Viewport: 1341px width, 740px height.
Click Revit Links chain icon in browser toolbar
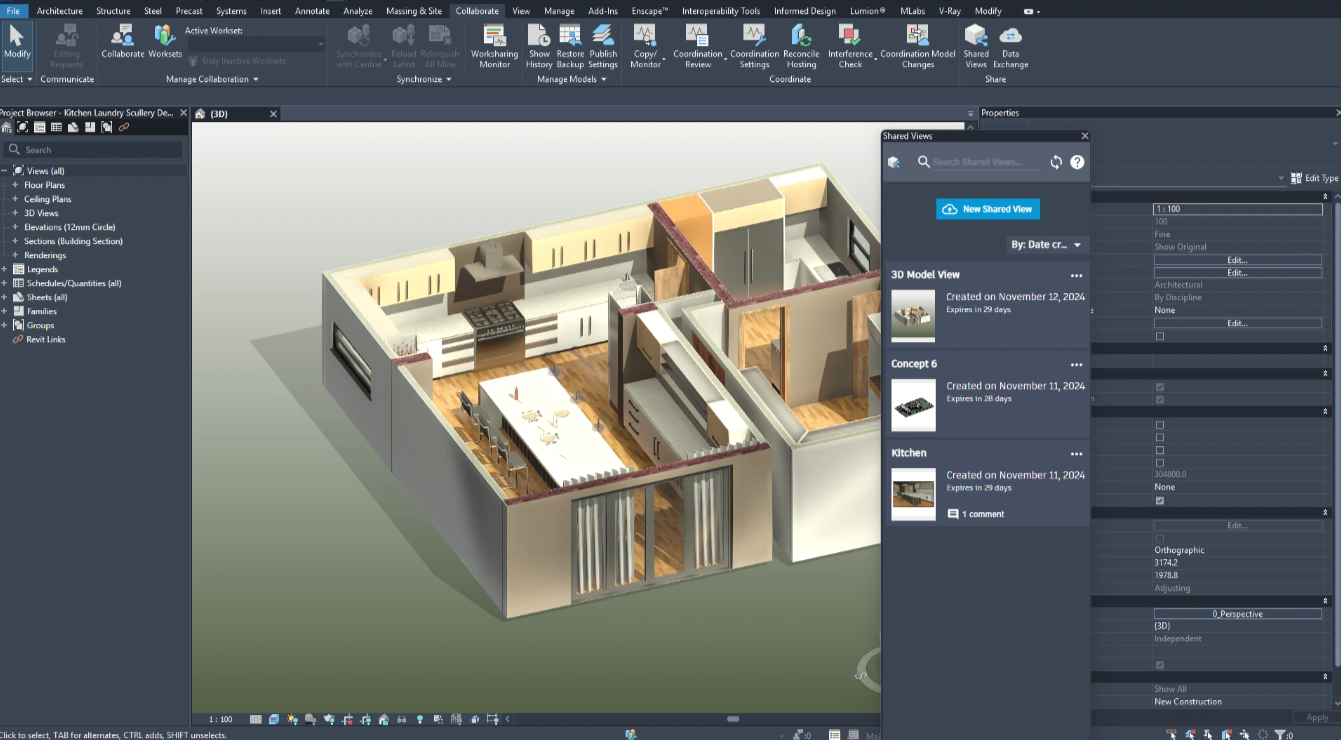pyautogui.click(x=124, y=127)
